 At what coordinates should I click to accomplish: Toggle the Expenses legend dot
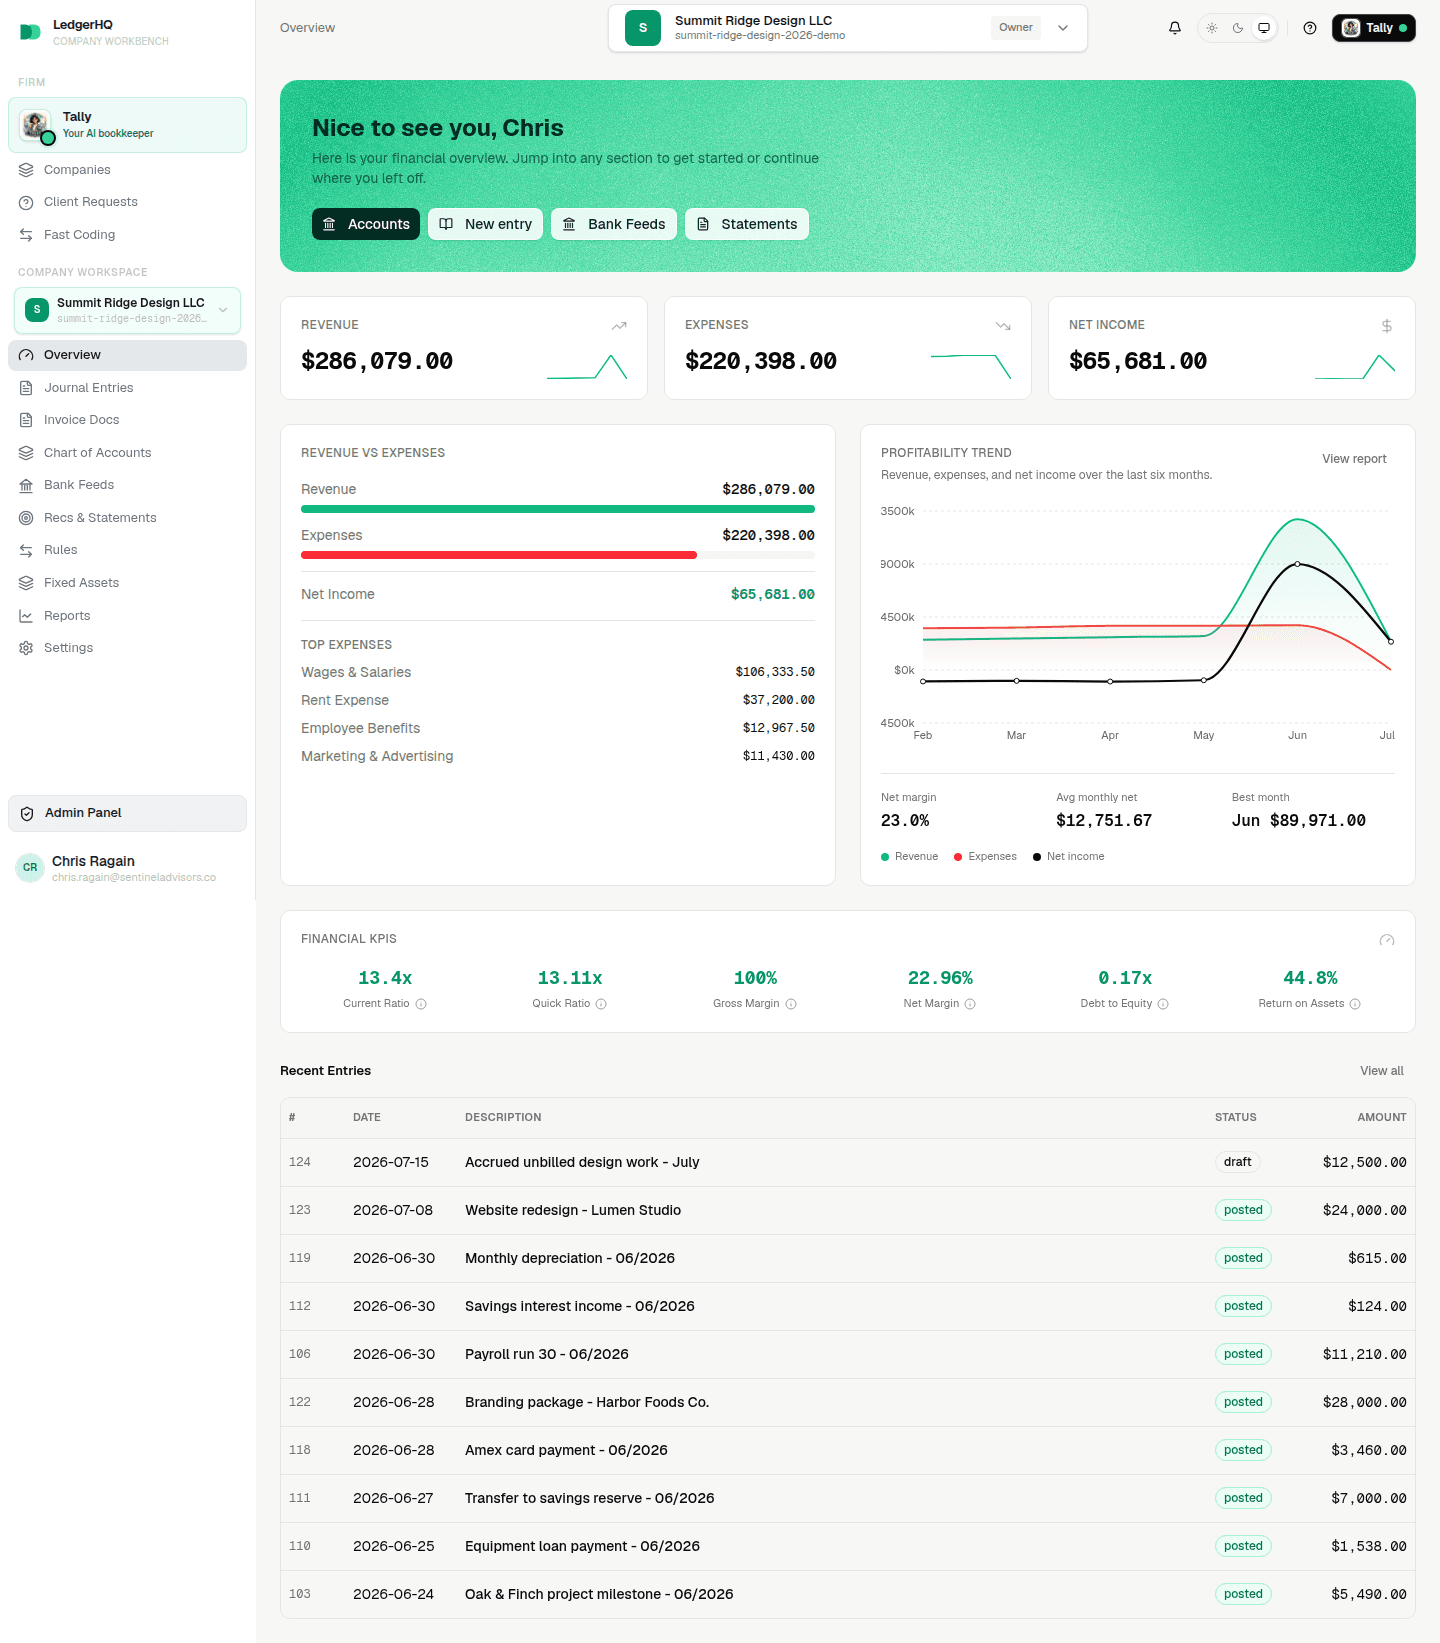[958, 857]
